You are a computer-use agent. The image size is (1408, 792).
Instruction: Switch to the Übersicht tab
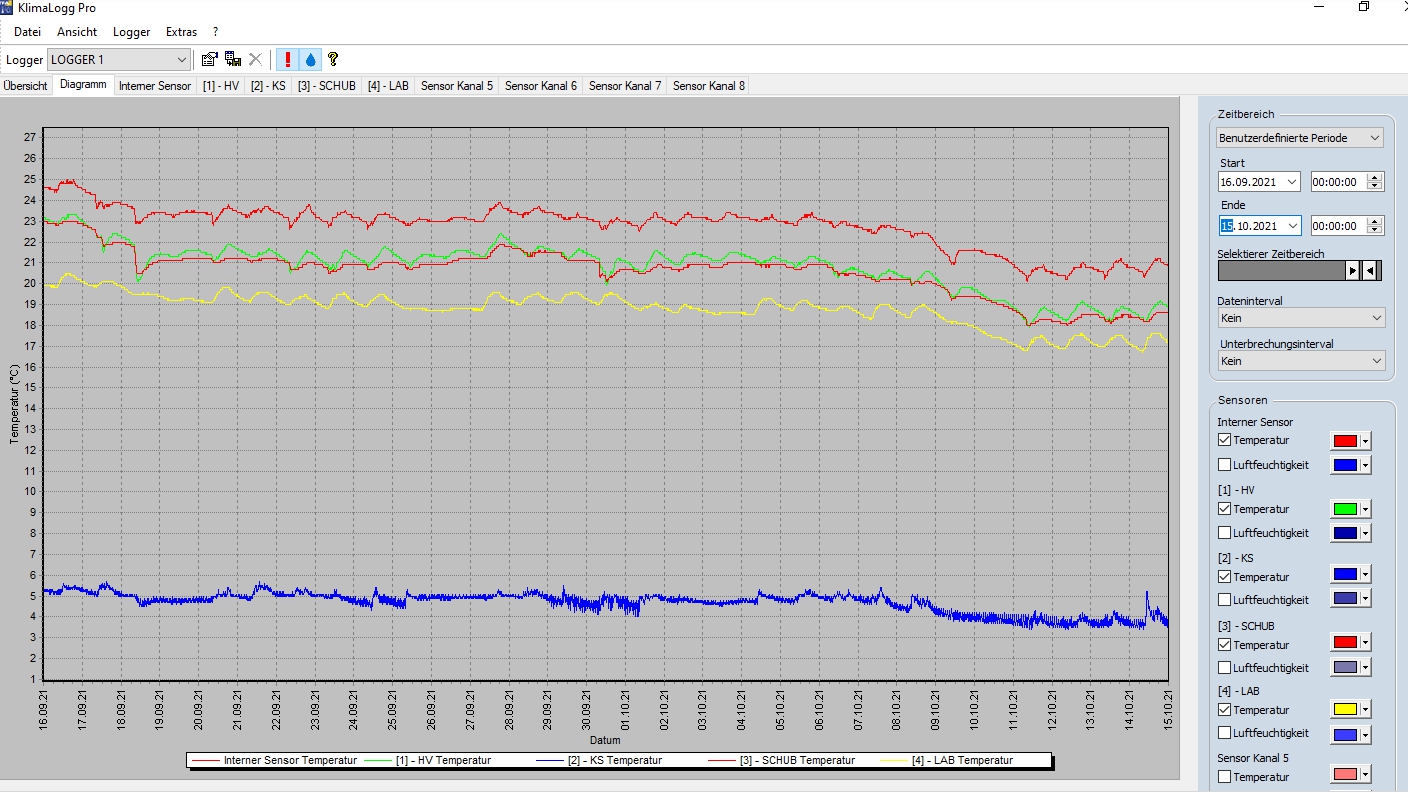26,86
